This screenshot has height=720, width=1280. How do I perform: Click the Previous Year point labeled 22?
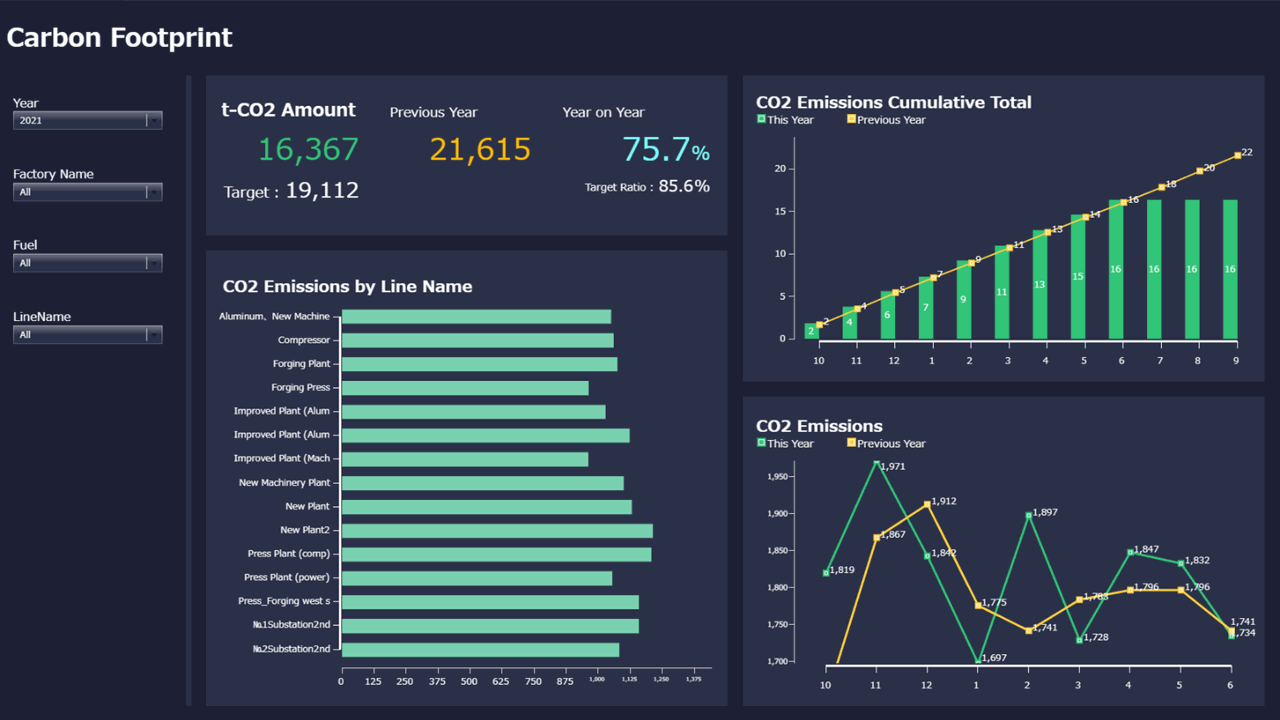[x=1238, y=155]
